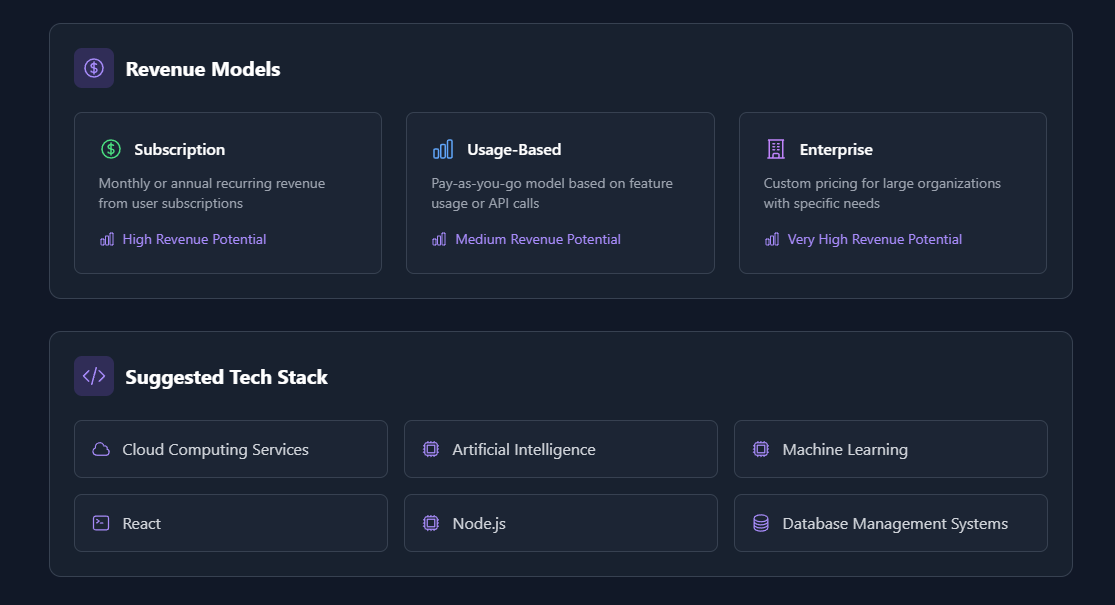Click the Very High Revenue Potential label

(874, 239)
